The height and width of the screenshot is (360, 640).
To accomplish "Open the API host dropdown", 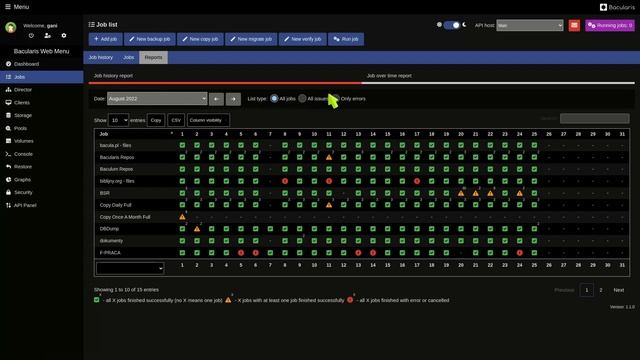I will pyautogui.click(x=530, y=25).
